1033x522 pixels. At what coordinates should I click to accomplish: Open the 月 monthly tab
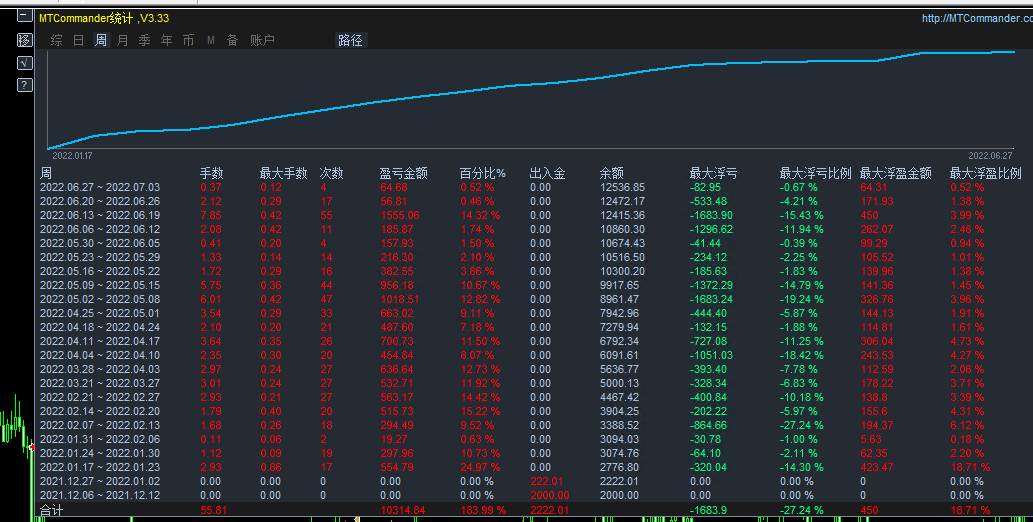point(123,40)
